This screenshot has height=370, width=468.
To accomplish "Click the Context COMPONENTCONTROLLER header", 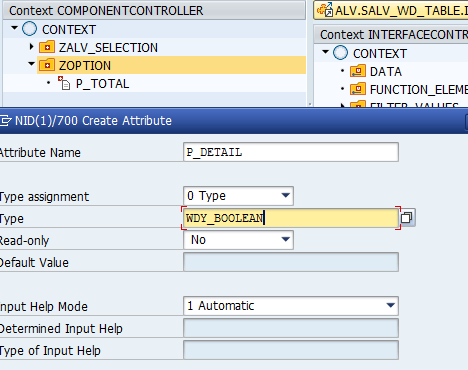I will pyautogui.click(x=154, y=10).
